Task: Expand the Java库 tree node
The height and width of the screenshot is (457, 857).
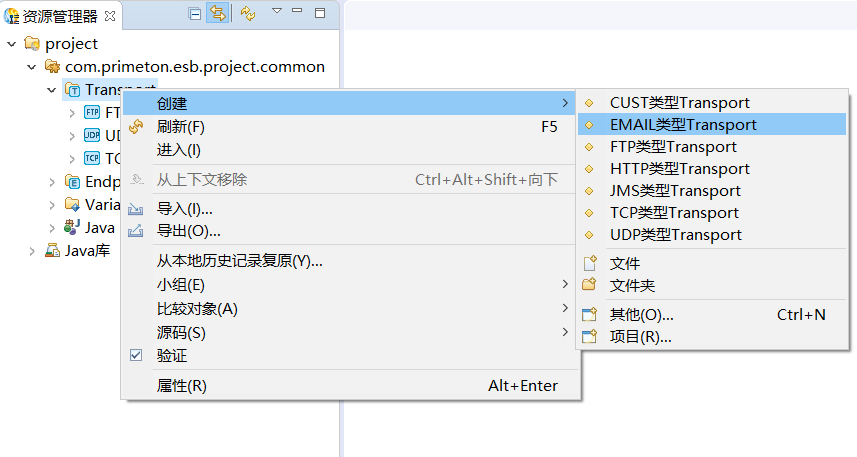Action: coord(32,251)
